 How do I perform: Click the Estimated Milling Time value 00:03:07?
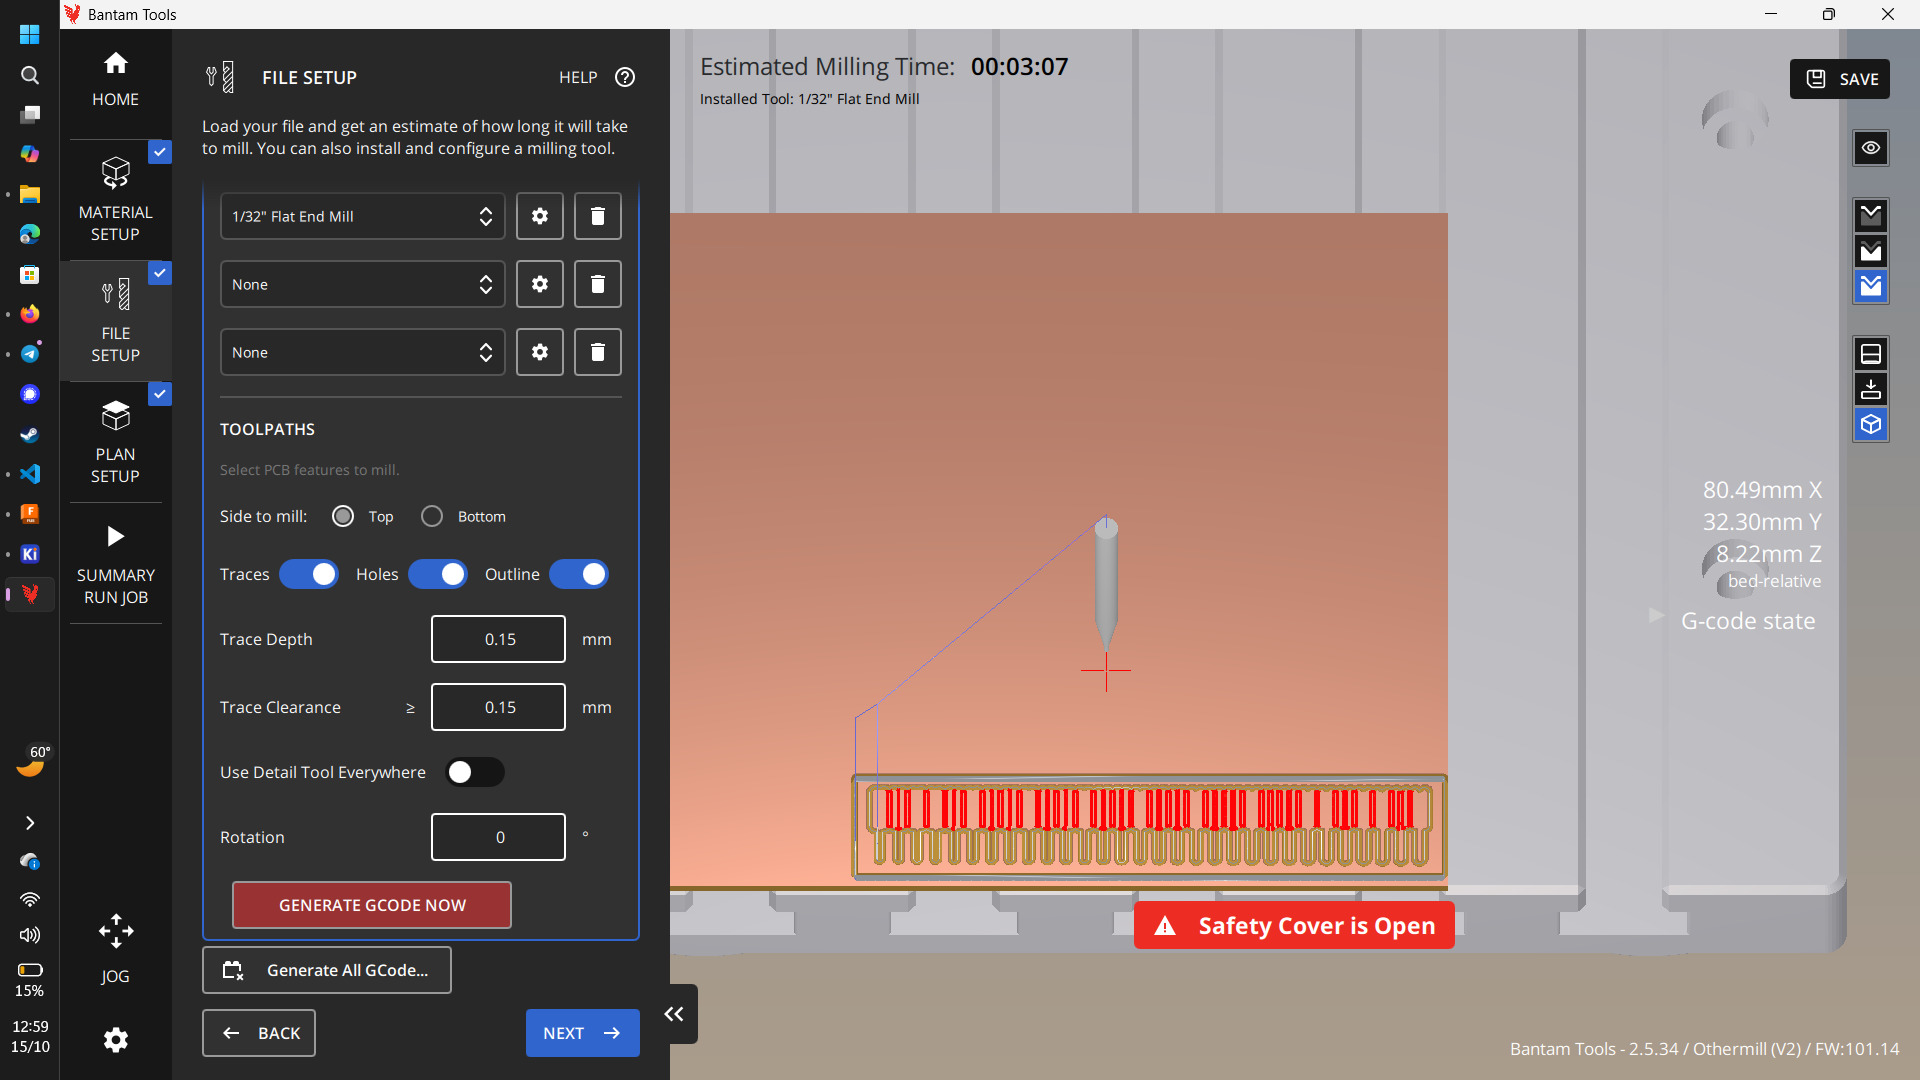point(1019,67)
